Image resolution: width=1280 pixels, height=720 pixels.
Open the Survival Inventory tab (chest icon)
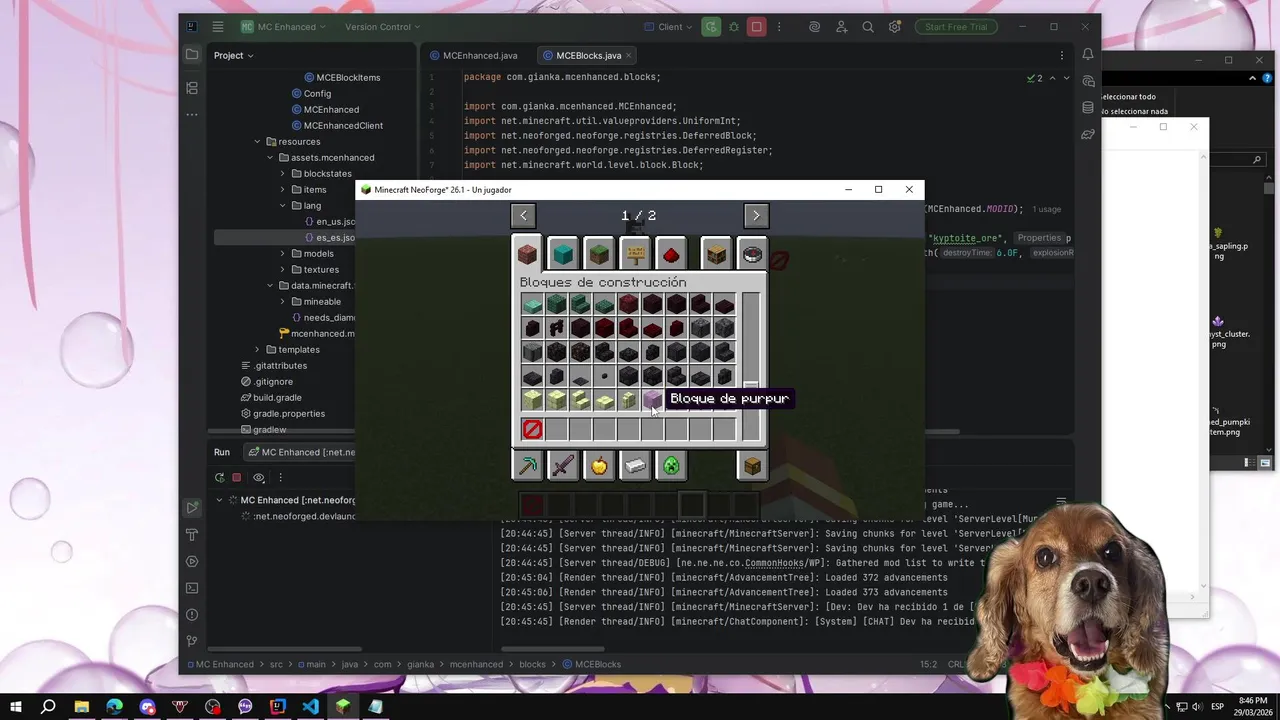click(752, 465)
